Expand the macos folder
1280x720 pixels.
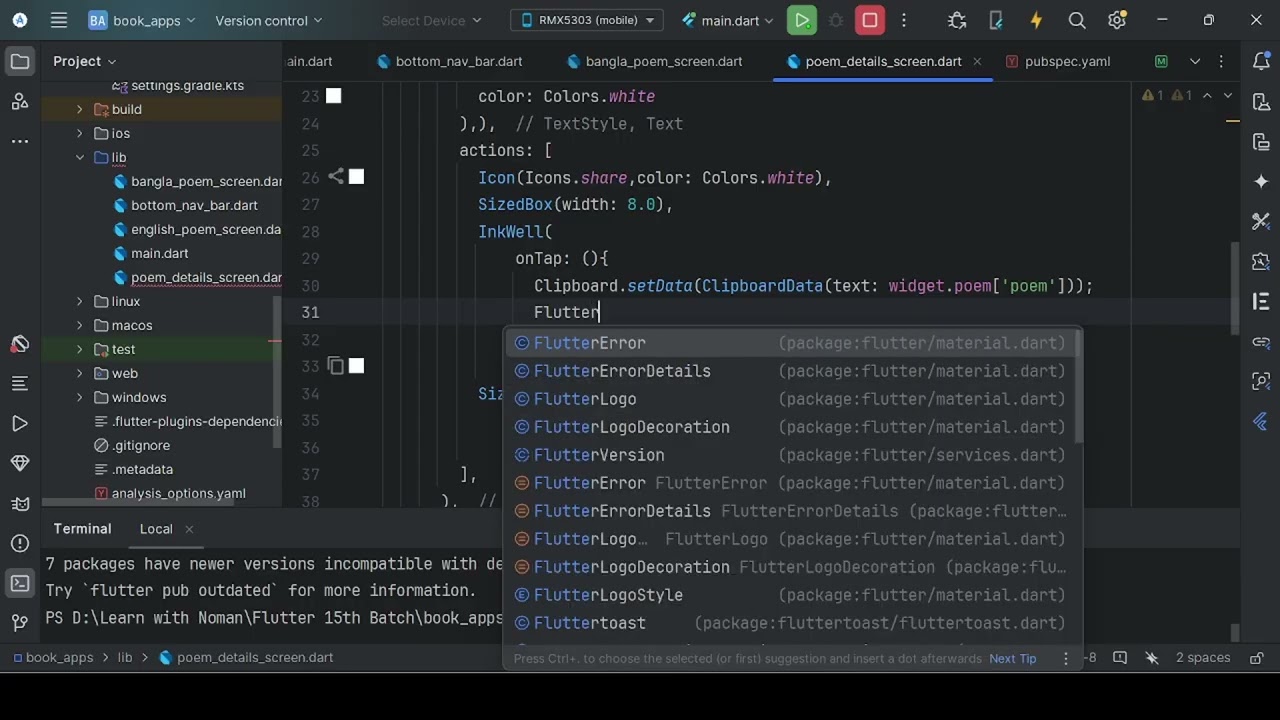tap(80, 325)
